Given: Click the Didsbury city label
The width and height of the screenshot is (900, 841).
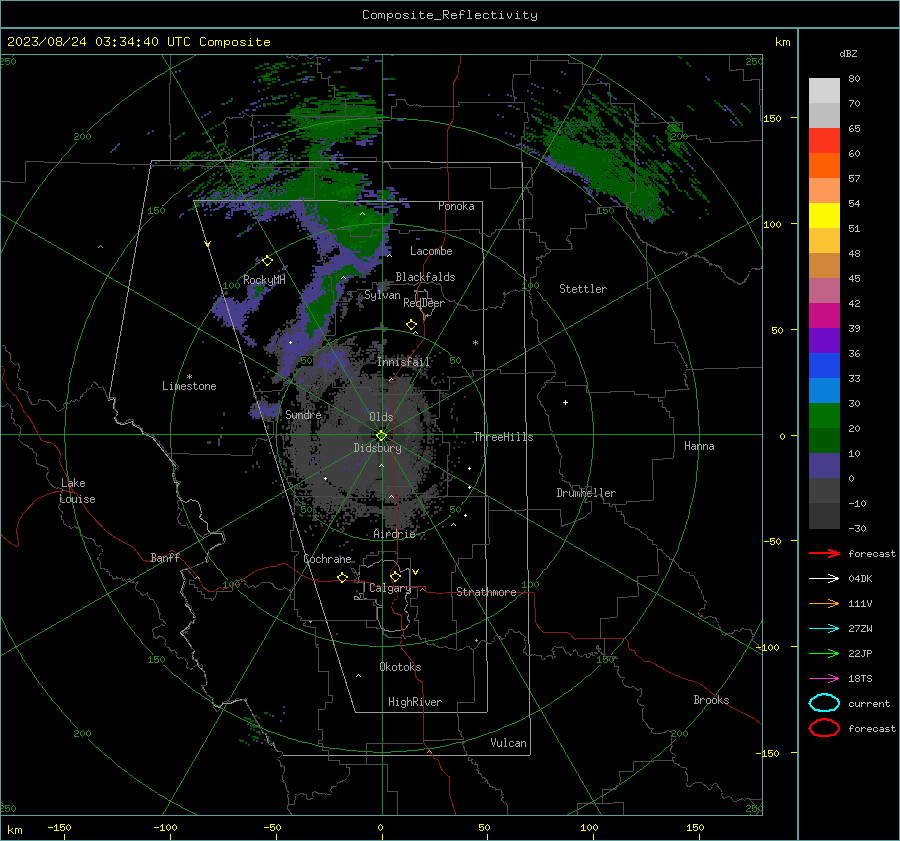Looking at the screenshot, I should [377, 448].
